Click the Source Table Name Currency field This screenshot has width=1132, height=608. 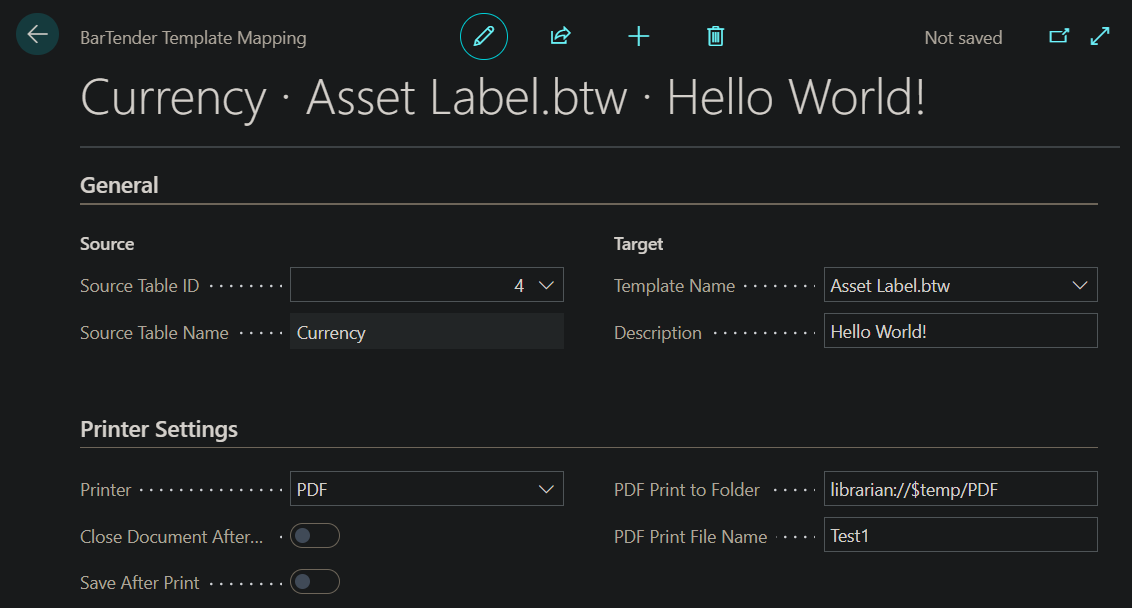[427, 331]
